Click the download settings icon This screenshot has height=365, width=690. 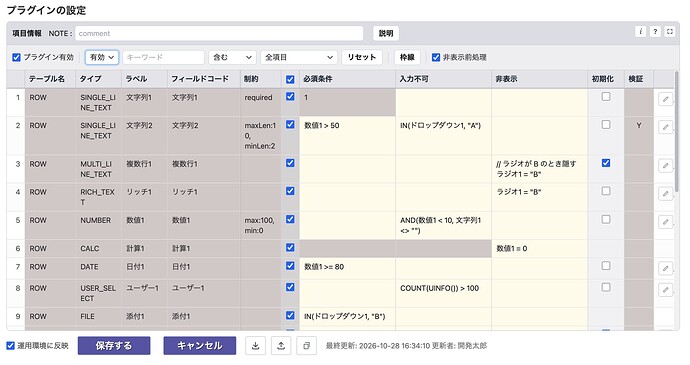tap(255, 346)
